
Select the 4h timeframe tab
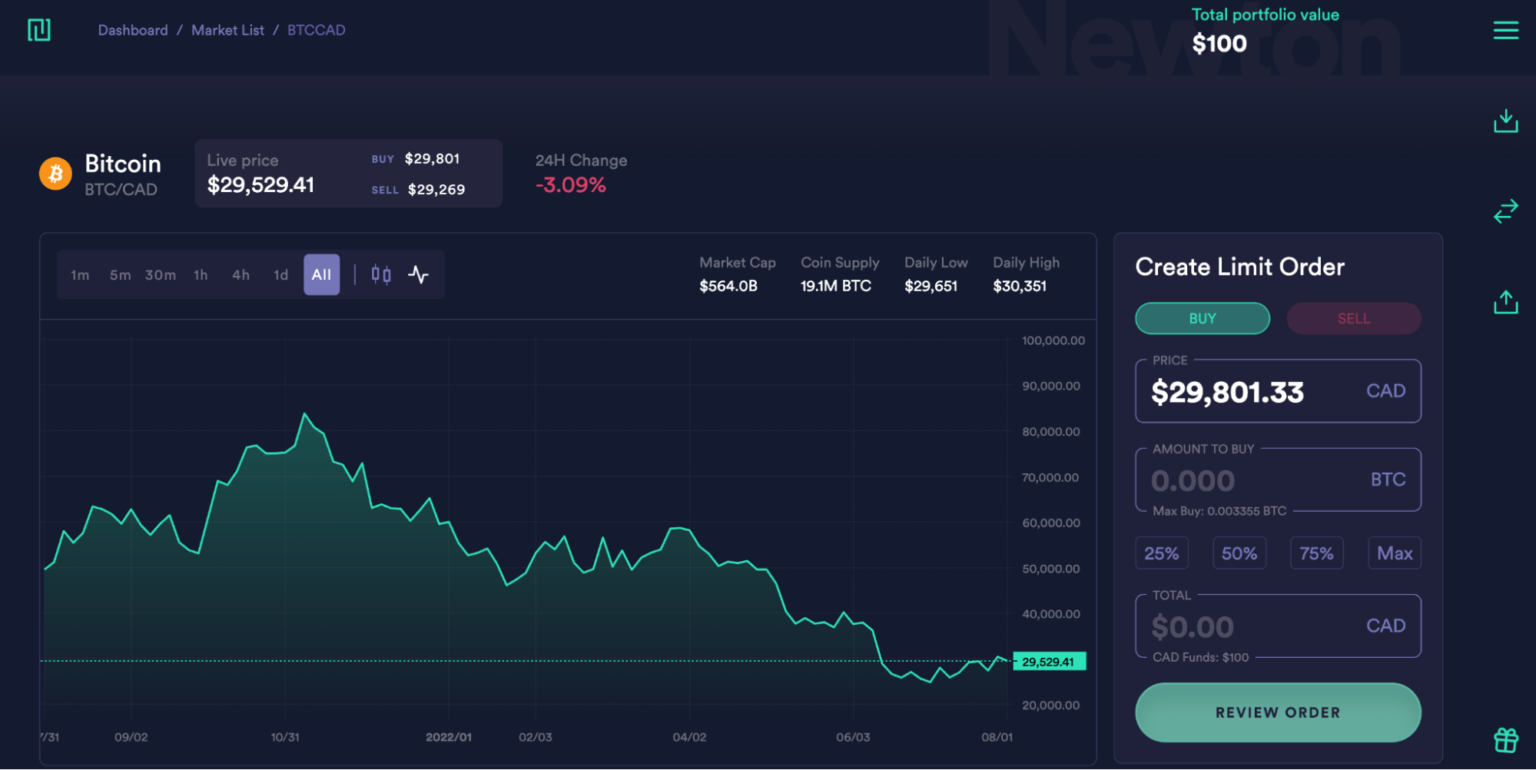240,274
